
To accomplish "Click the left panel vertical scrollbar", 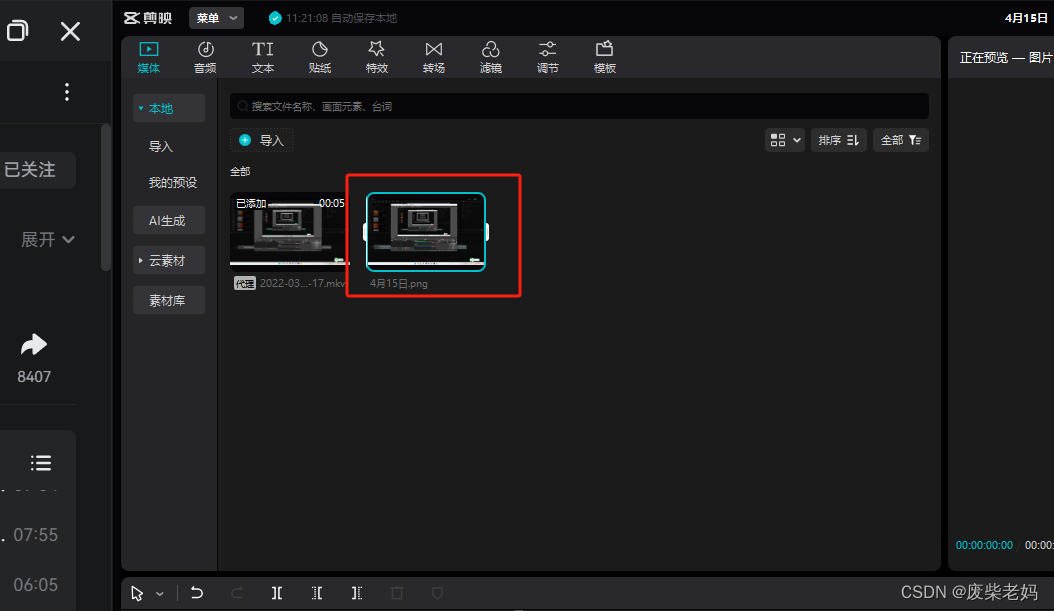I will [x=106, y=198].
